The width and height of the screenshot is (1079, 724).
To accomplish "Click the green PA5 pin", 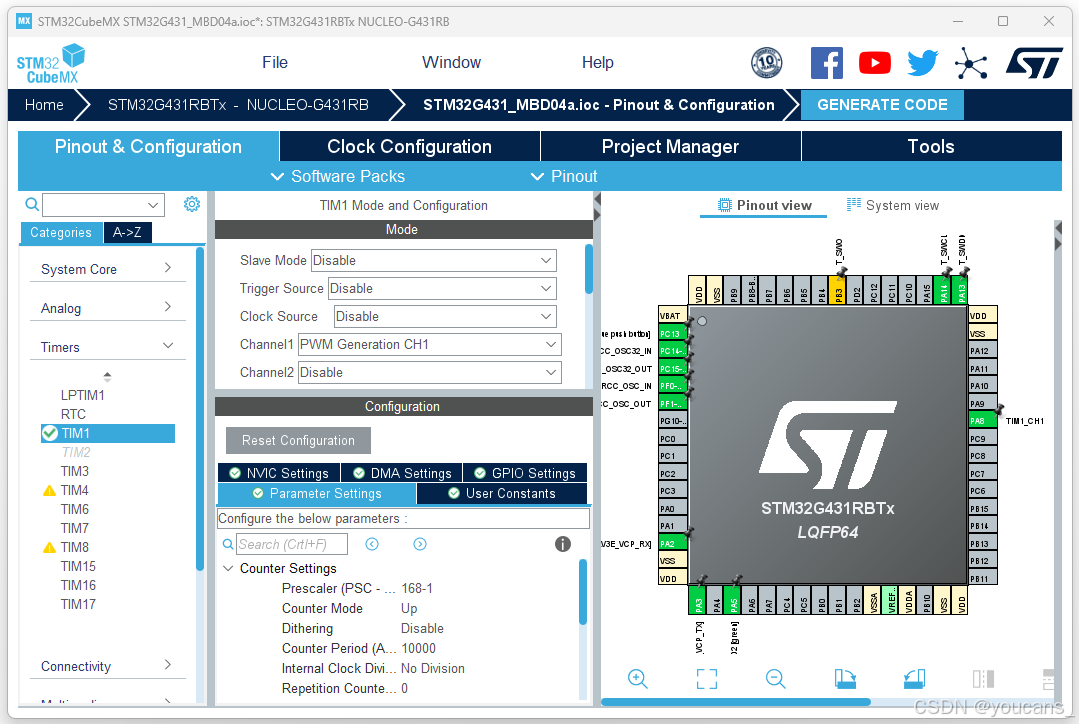I will click(x=733, y=600).
